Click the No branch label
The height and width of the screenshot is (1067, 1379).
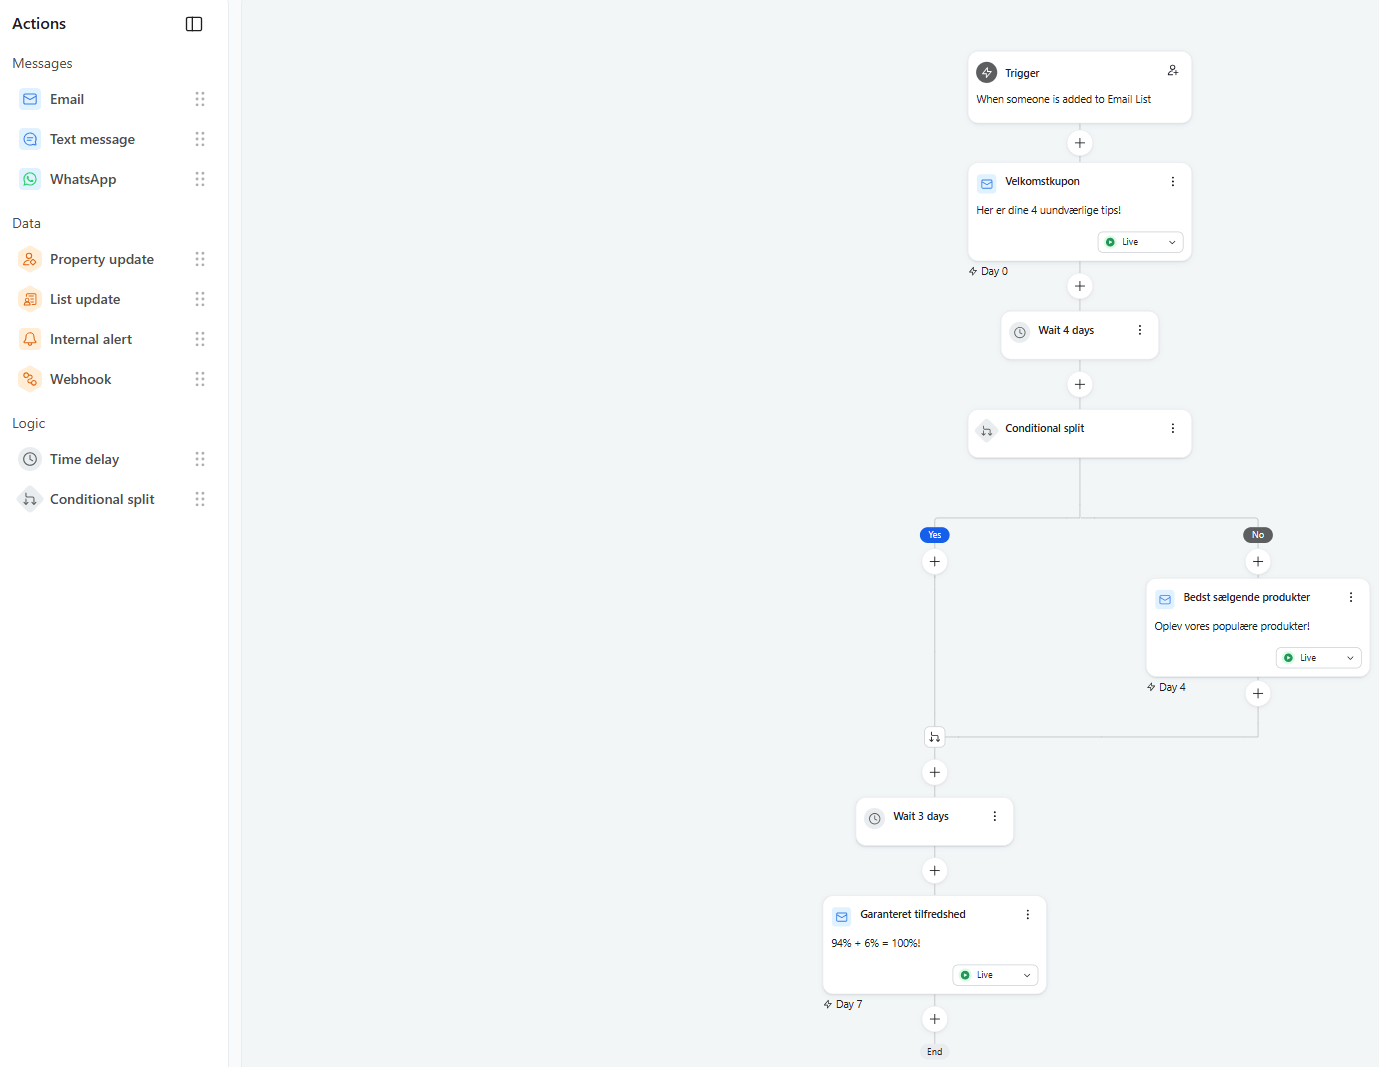tap(1258, 535)
